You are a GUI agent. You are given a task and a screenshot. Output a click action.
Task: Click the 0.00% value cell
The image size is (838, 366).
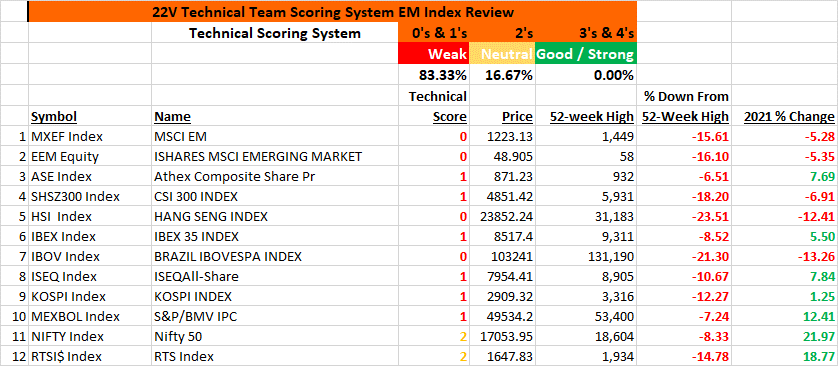pos(586,75)
